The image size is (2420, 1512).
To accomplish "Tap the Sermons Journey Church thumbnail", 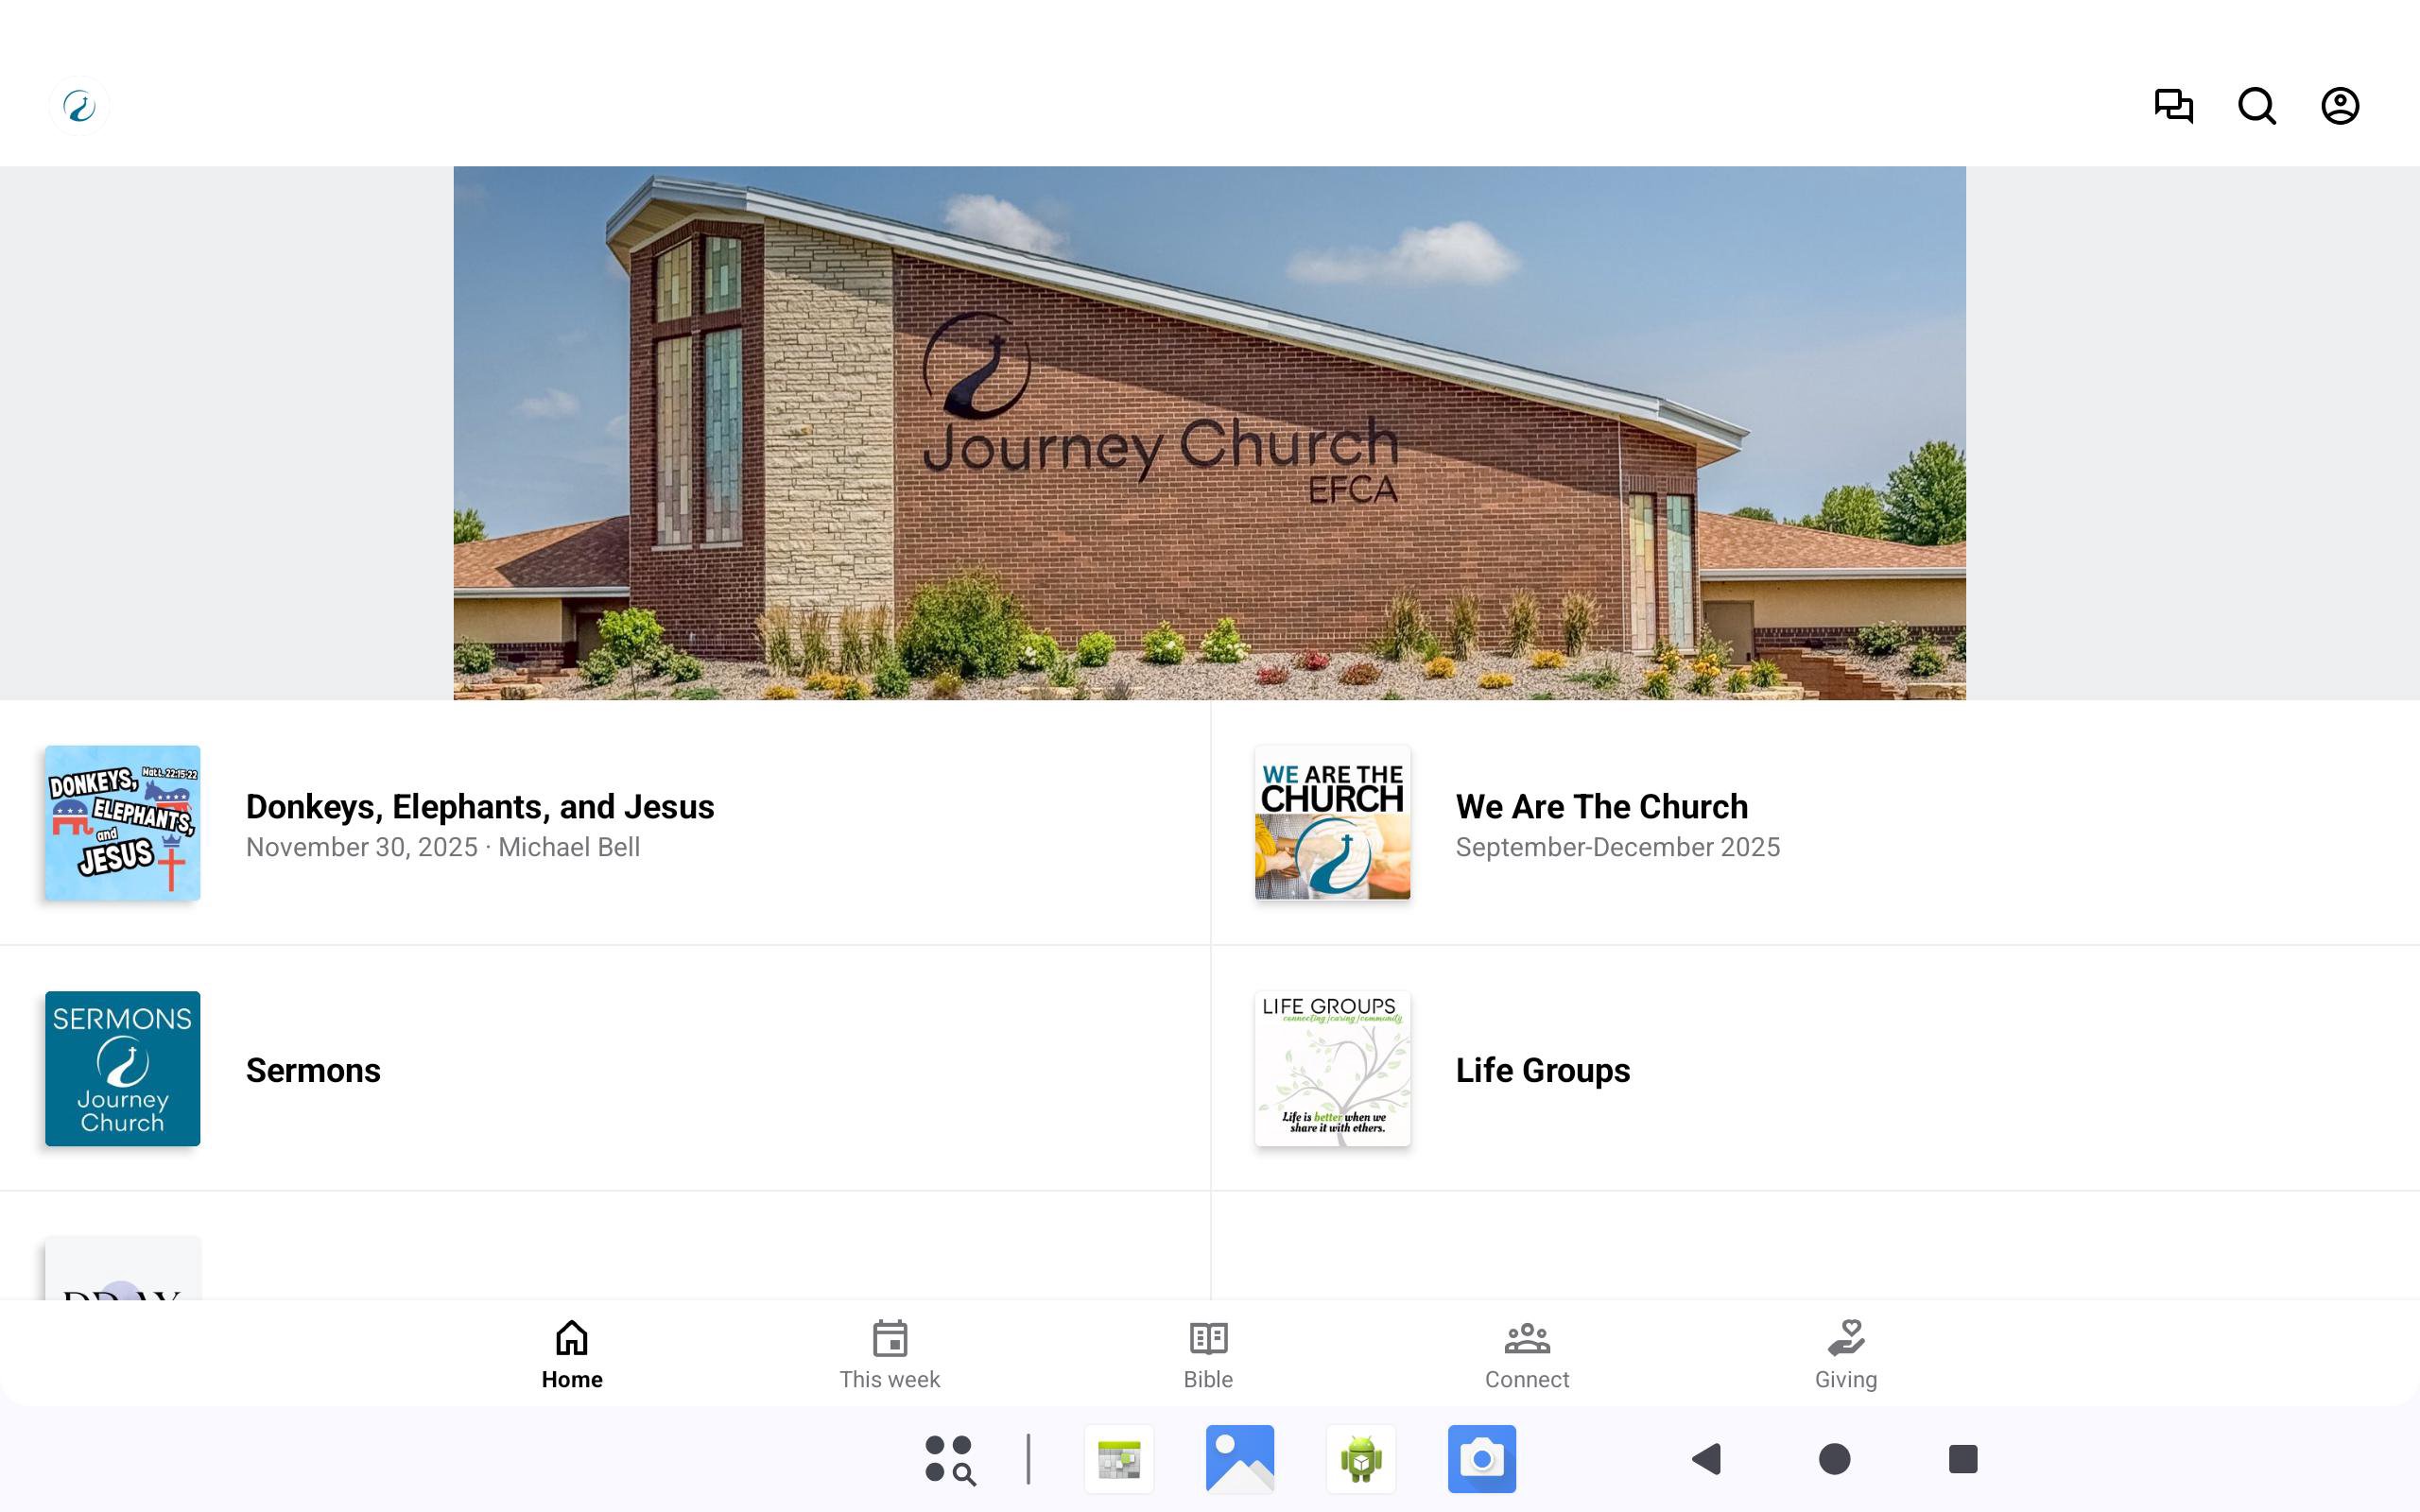I will coord(122,1069).
